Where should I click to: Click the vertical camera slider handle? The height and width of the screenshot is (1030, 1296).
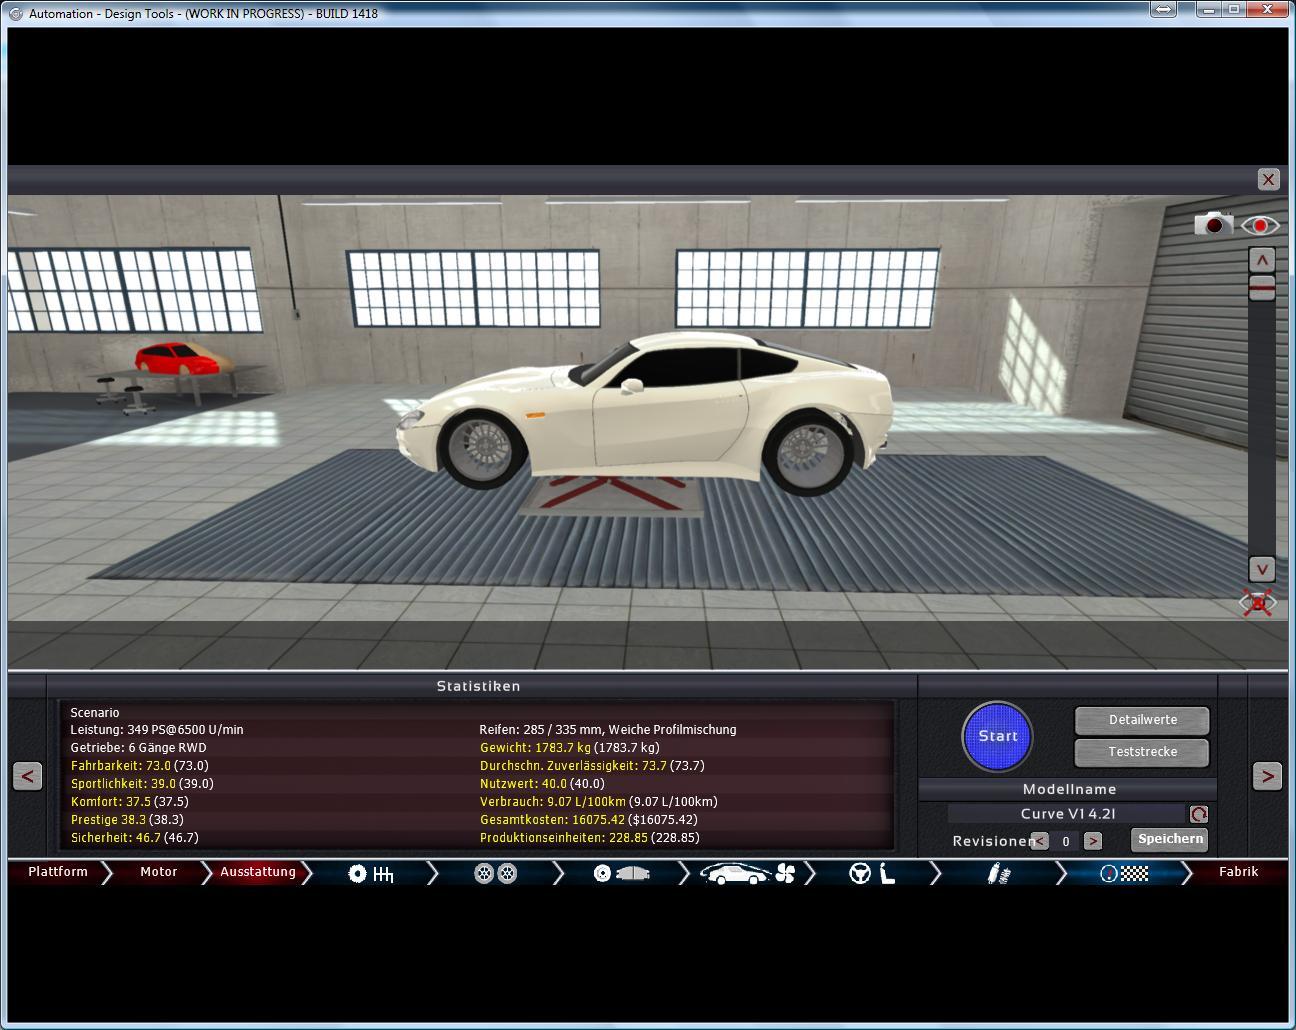1262,289
